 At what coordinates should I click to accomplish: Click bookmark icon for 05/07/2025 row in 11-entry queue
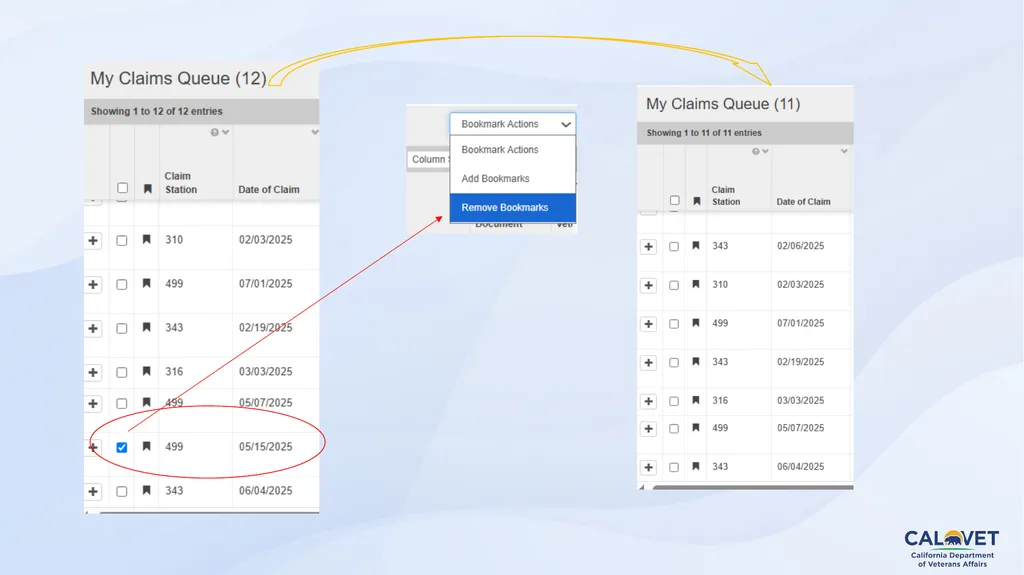click(696, 428)
